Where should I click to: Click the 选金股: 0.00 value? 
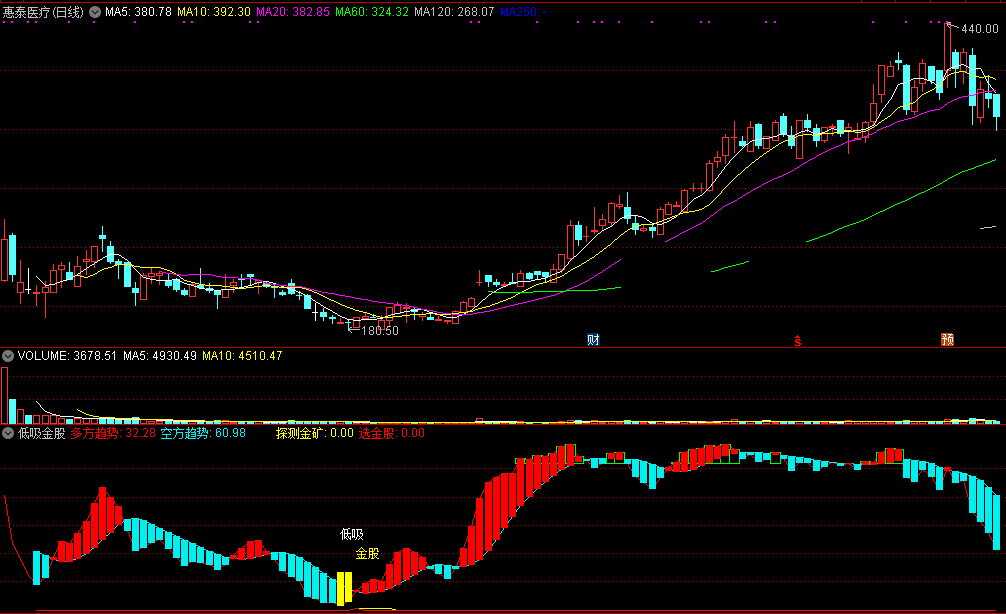point(391,433)
